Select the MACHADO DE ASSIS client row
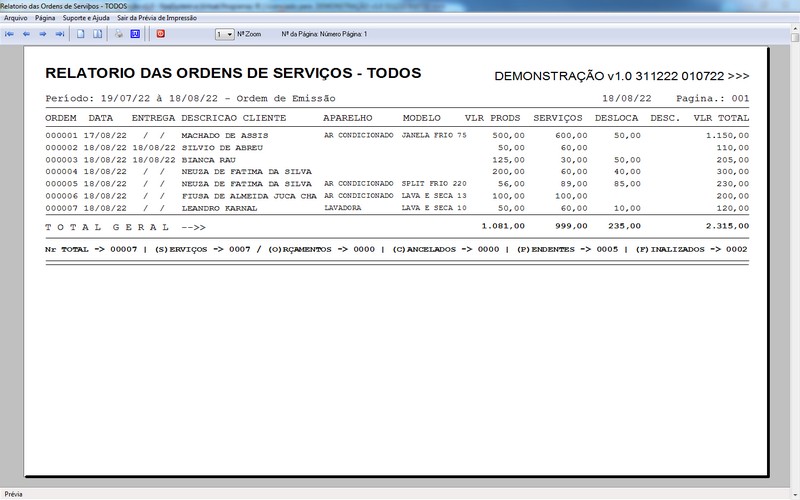The height and width of the screenshot is (500, 800). pos(397,136)
